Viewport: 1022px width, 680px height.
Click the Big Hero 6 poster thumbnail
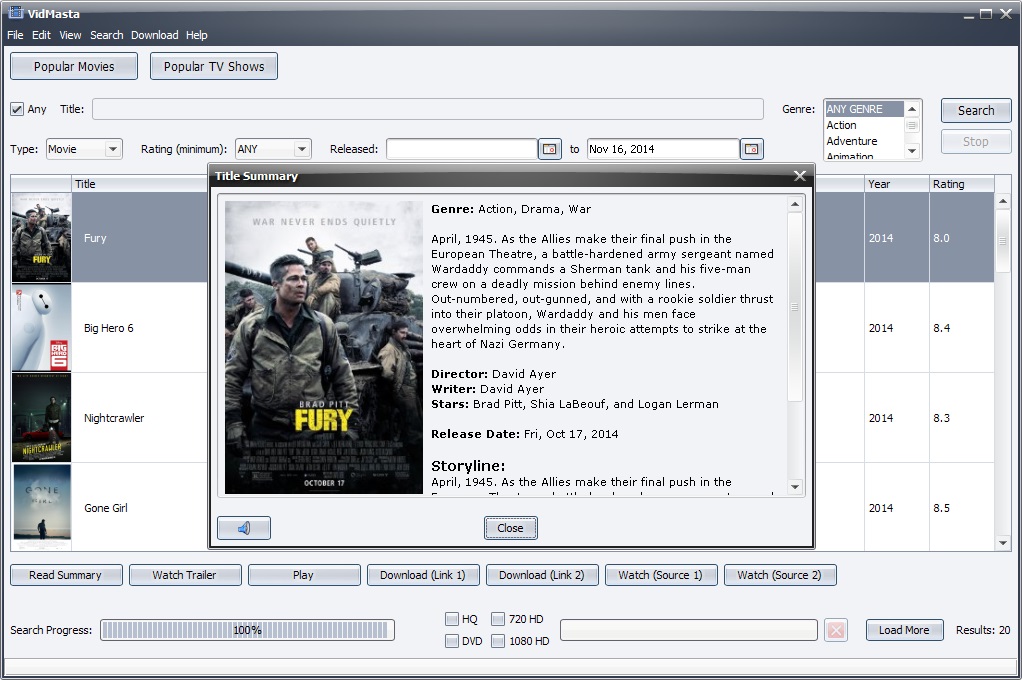pyautogui.click(x=41, y=328)
